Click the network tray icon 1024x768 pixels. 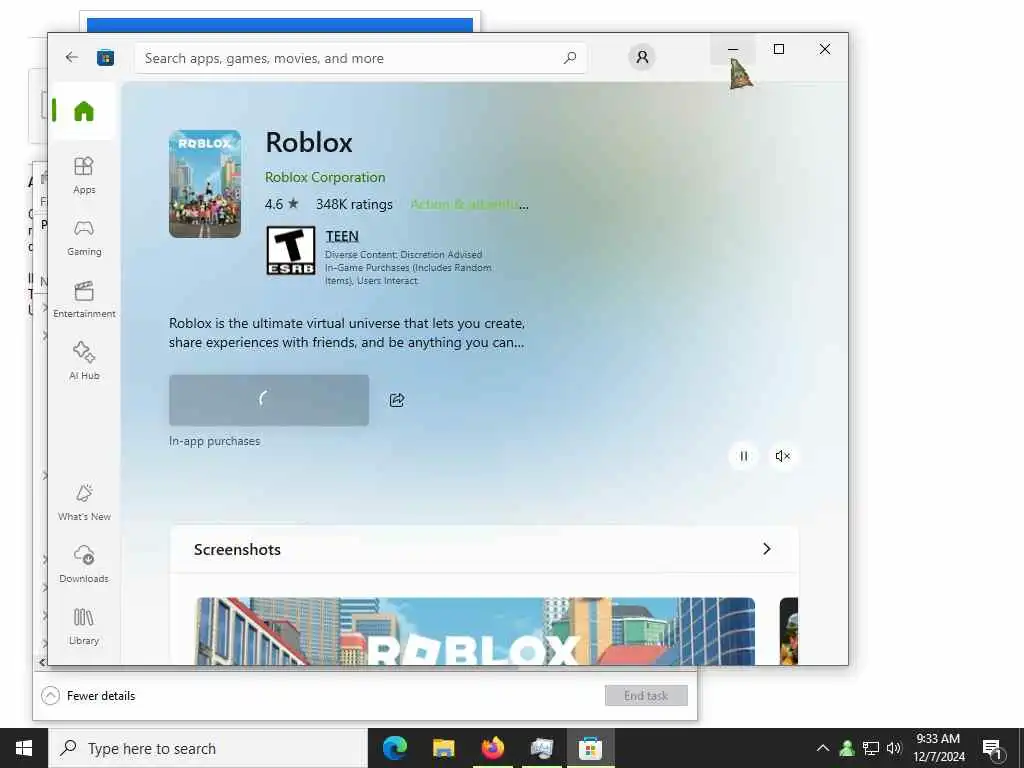871,748
